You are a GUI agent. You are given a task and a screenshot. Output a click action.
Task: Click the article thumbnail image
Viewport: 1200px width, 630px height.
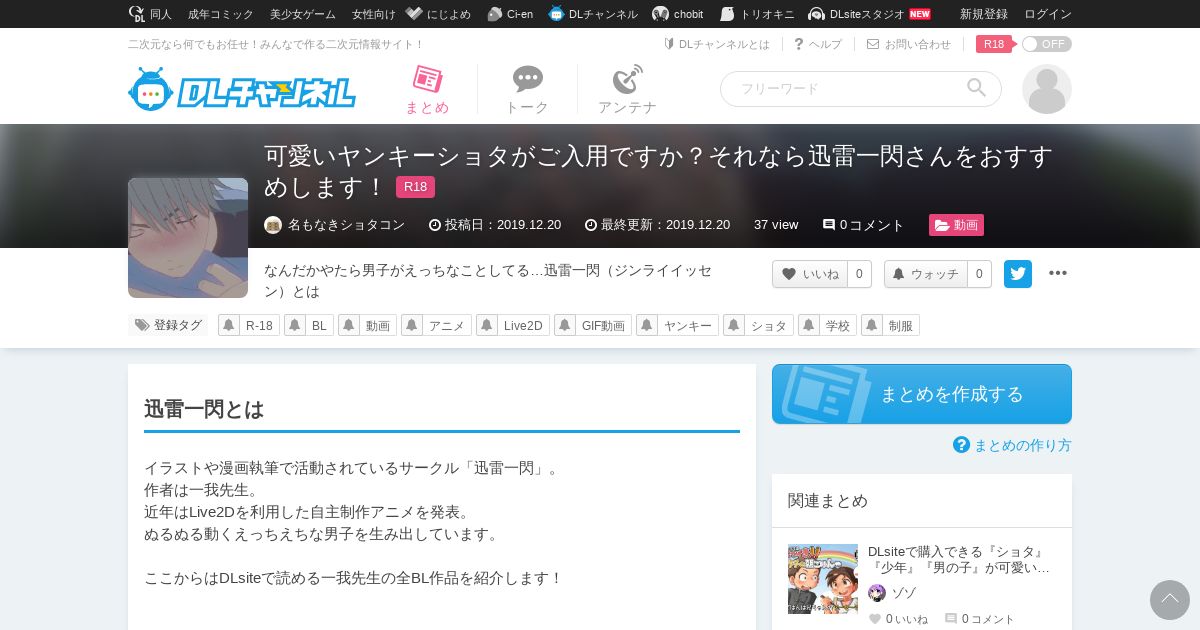(188, 238)
